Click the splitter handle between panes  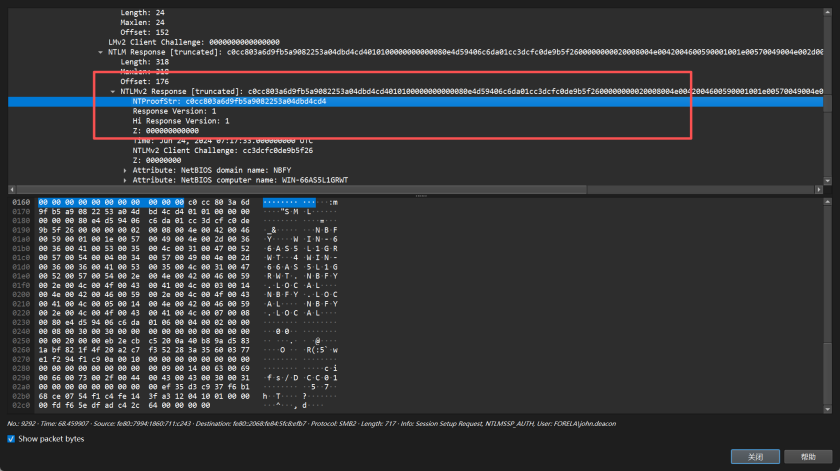click(x=420, y=195)
